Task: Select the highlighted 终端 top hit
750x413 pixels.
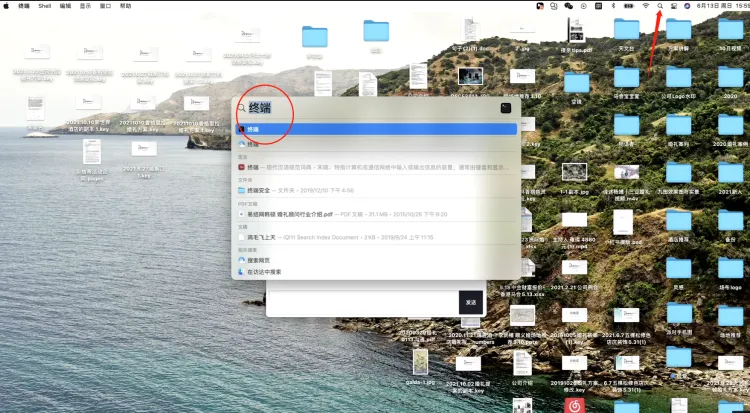Action: [x=376, y=129]
